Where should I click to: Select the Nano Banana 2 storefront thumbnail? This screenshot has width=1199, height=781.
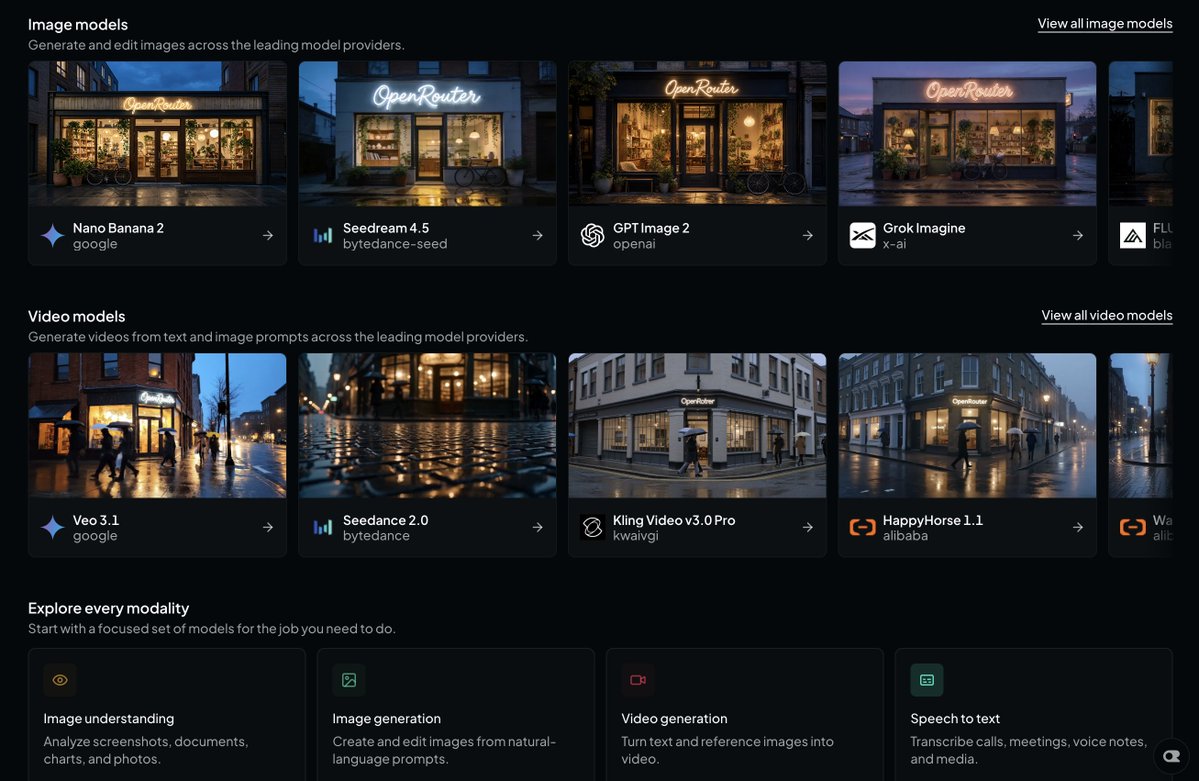[x=158, y=134]
